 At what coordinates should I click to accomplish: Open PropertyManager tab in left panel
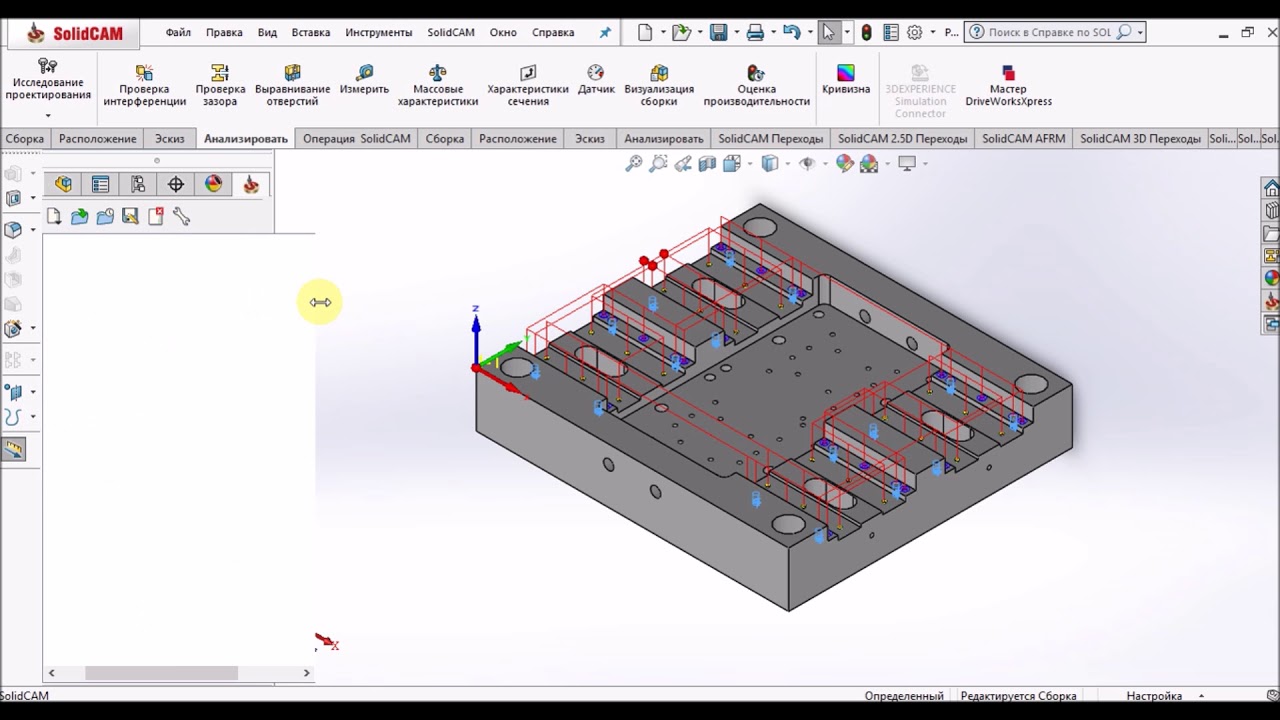(x=100, y=184)
